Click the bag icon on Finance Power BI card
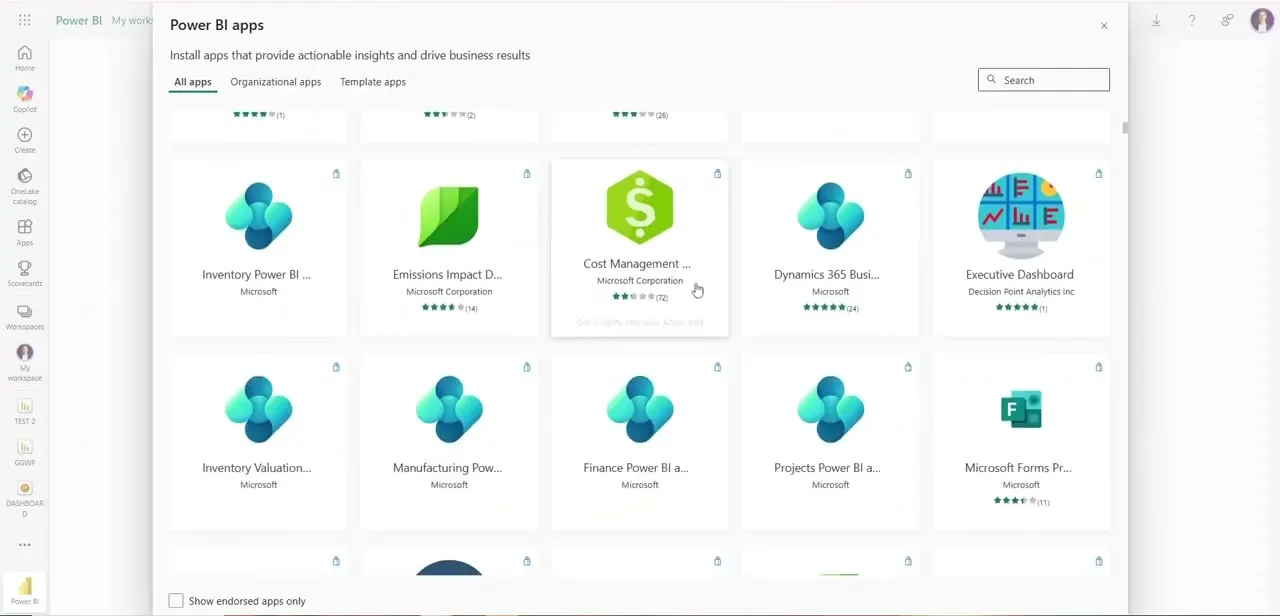 pos(717,367)
